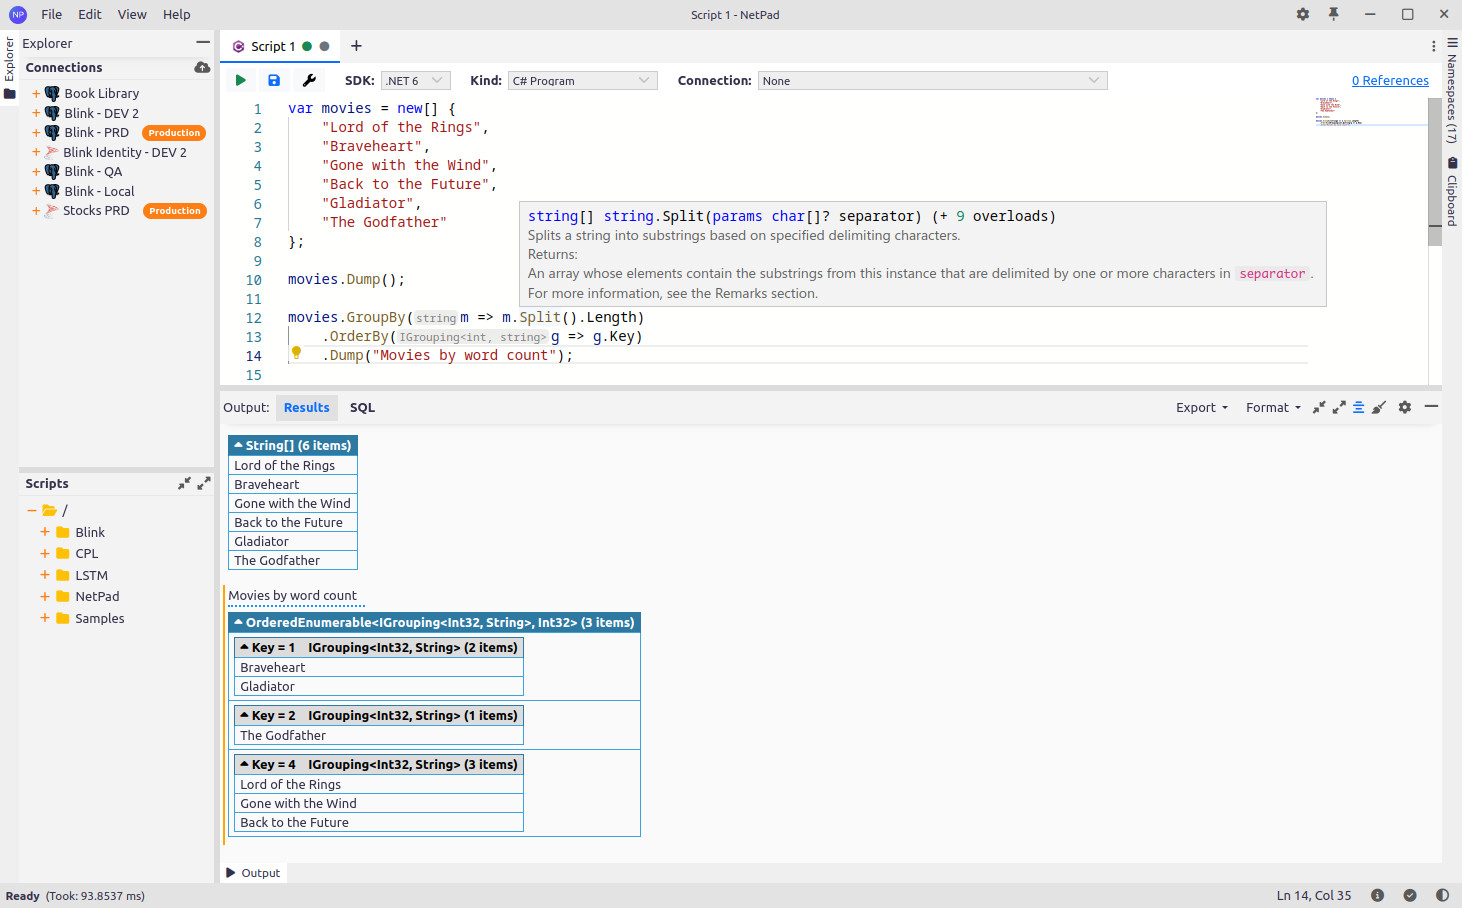Toggle centered text alignment of results

(1359, 407)
